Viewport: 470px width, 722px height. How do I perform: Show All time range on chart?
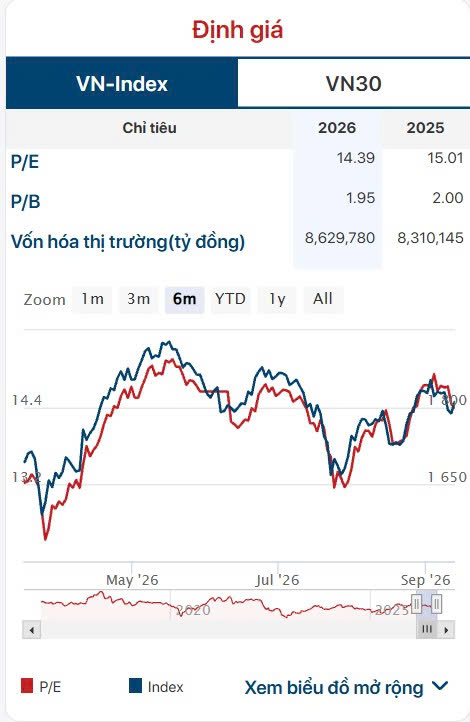click(x=323, y=299)
